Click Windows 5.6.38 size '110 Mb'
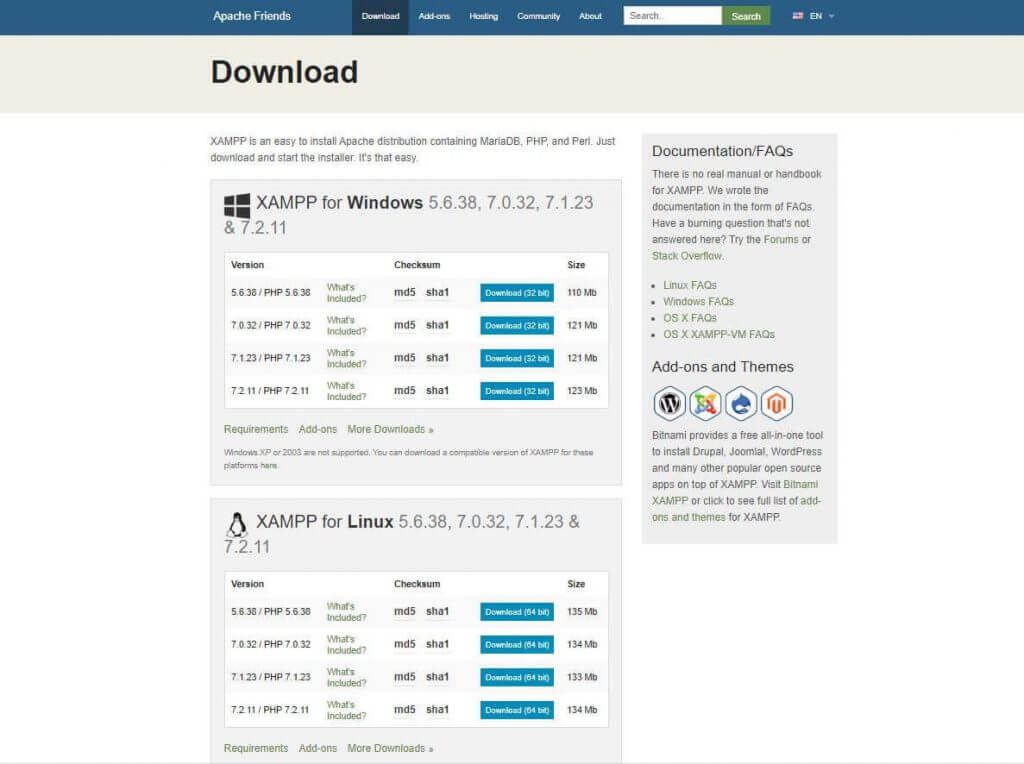The image size is (1024, 764). [x=582, y=293]
